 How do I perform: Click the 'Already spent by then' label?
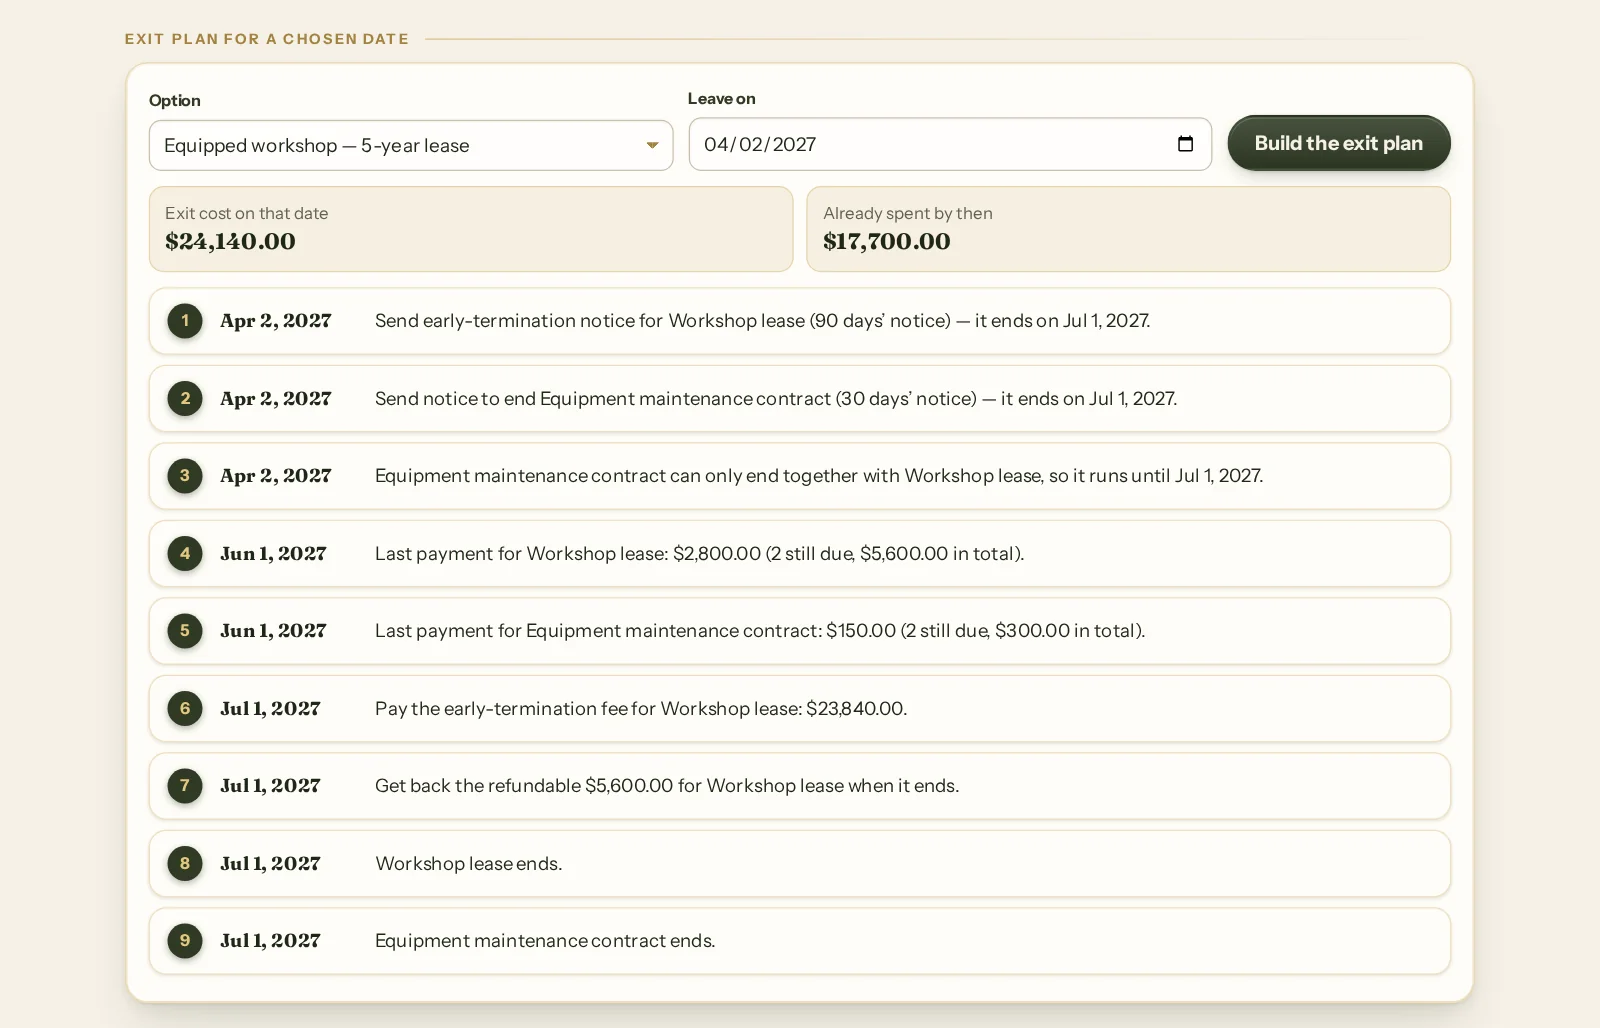[x=908, y=213]
